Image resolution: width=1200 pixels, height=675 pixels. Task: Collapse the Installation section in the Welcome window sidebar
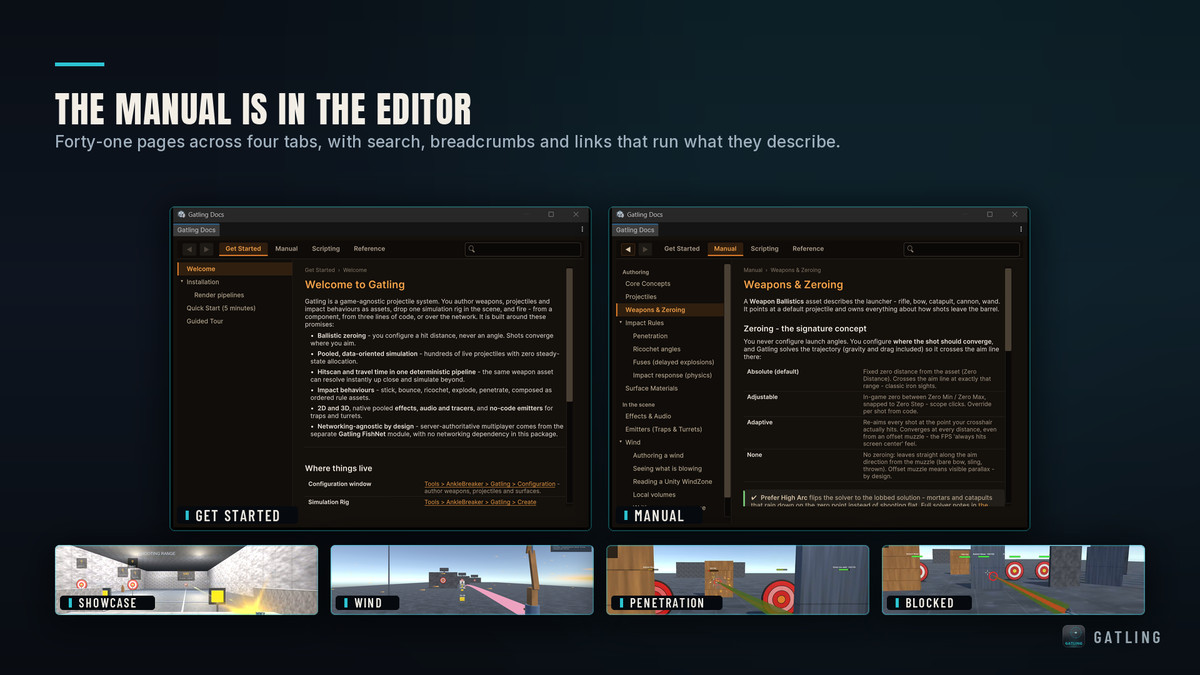pos(182,282)
